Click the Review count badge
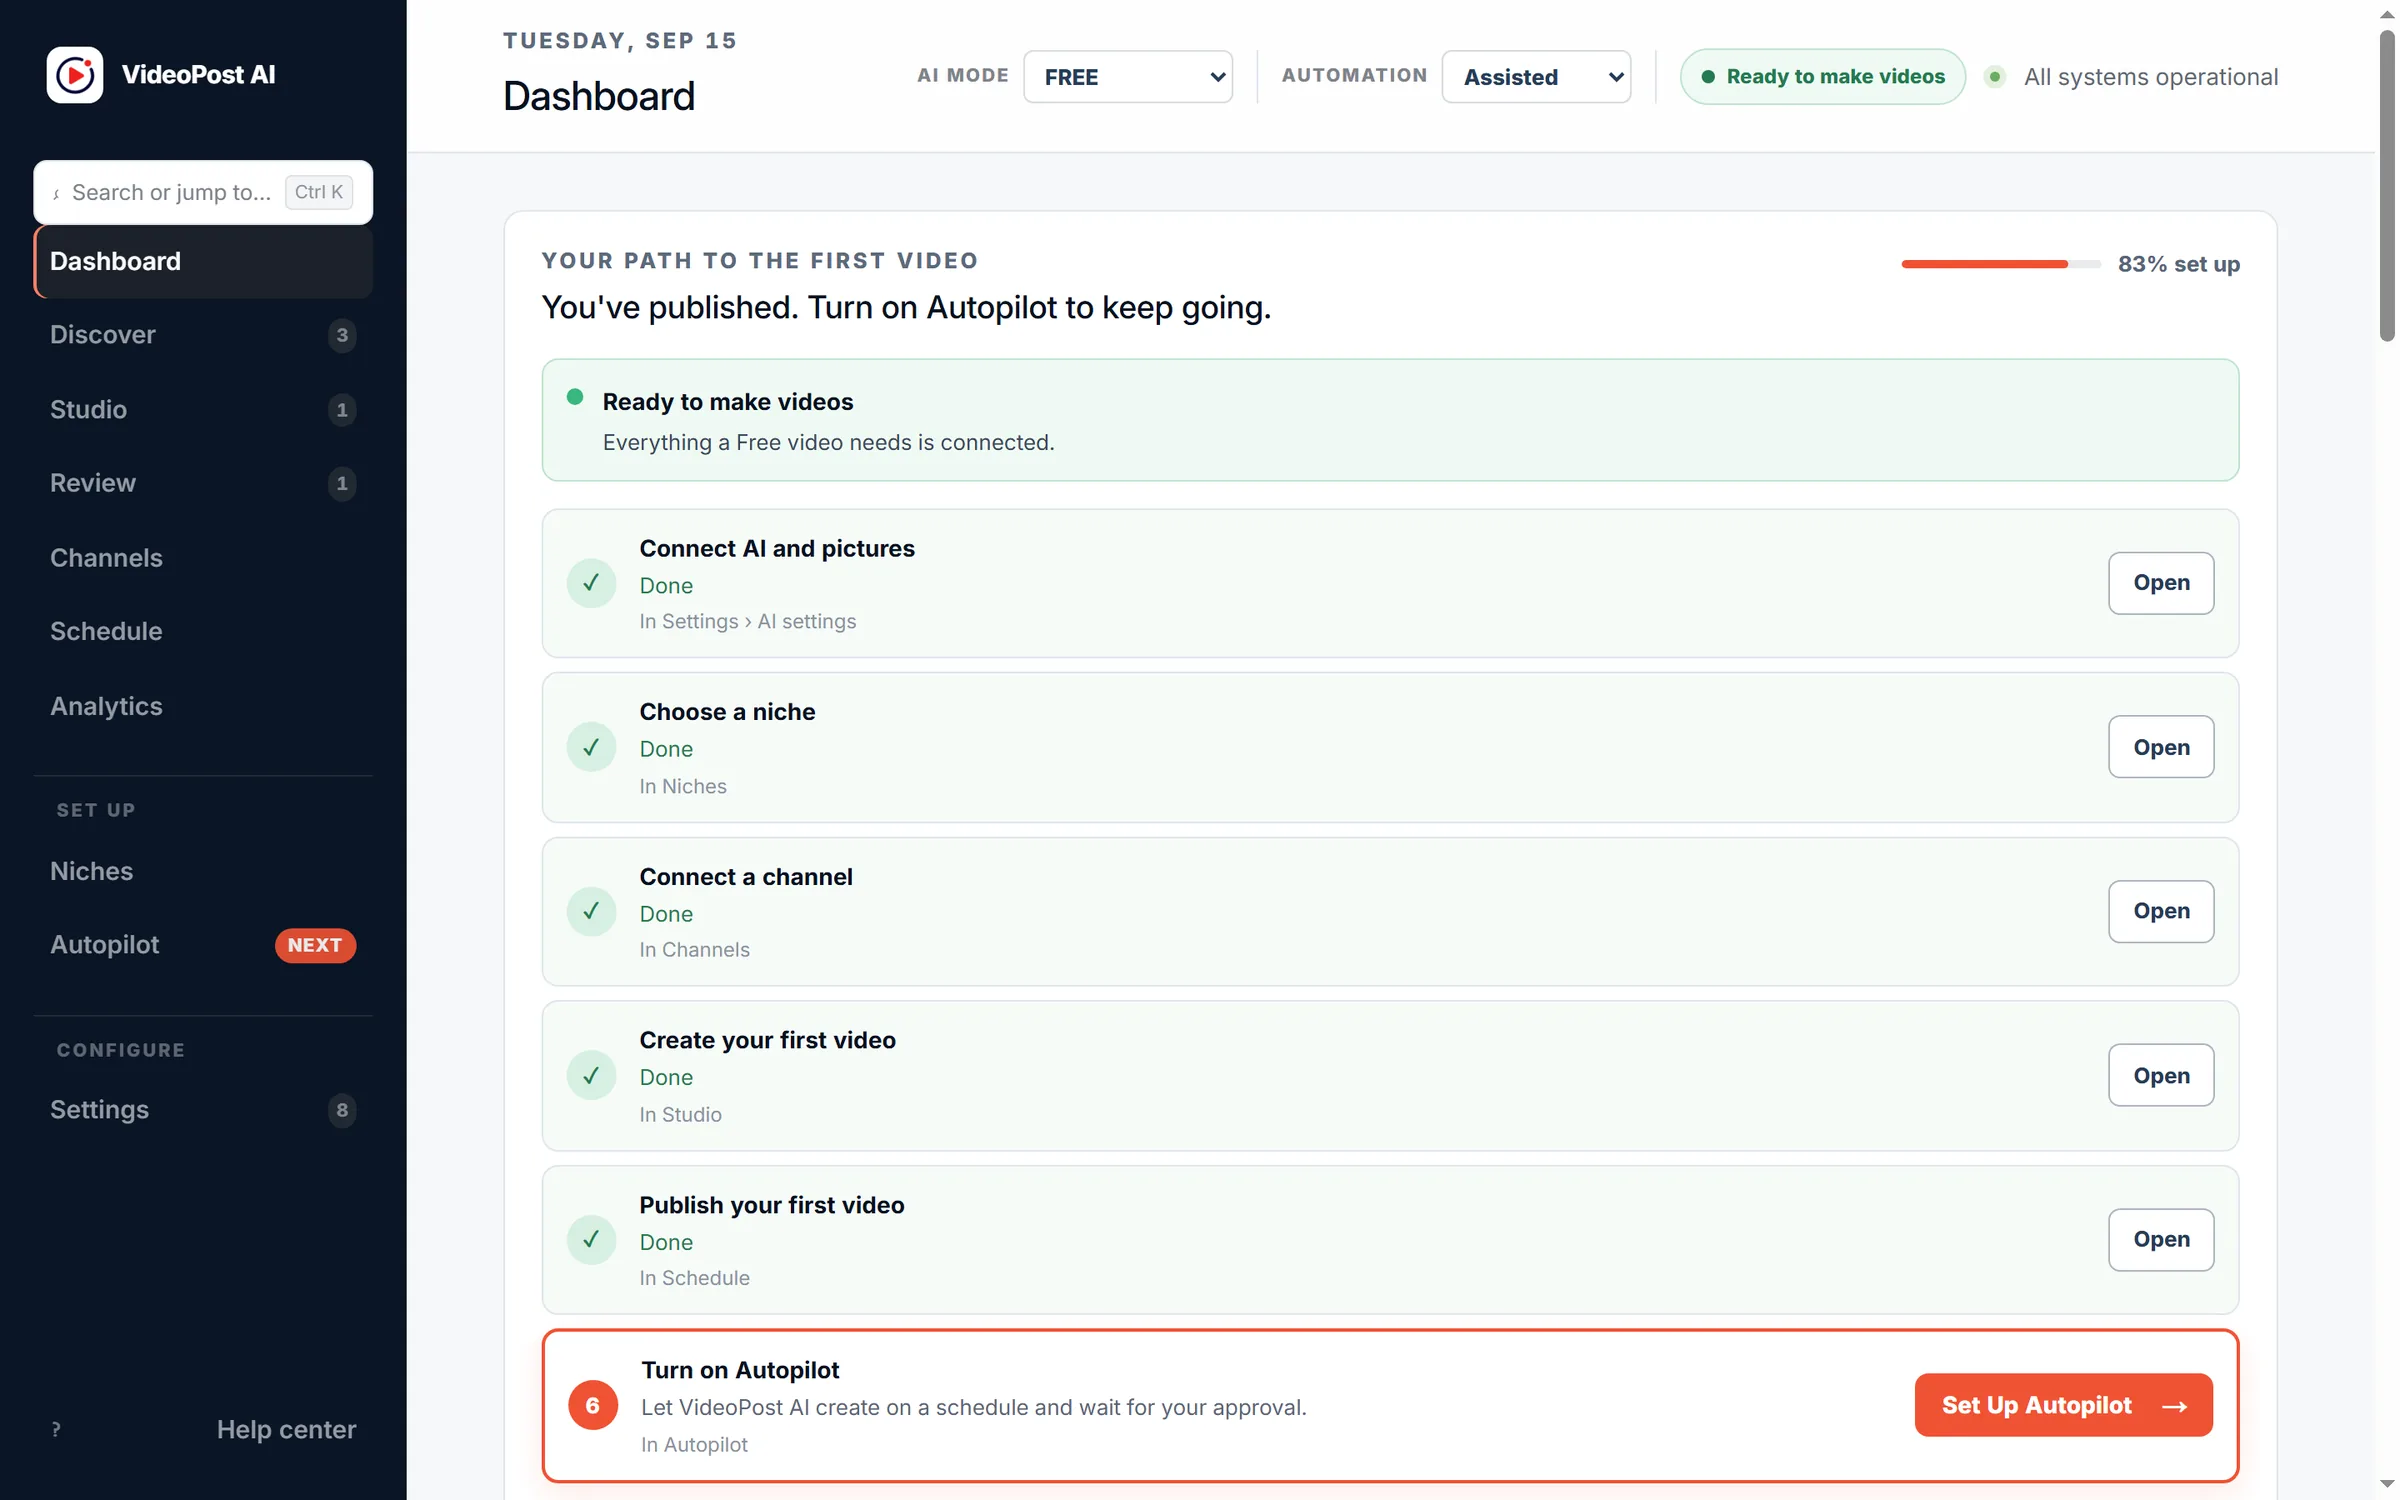This screenshot has width=2400, height=1500. click(342, 484)
